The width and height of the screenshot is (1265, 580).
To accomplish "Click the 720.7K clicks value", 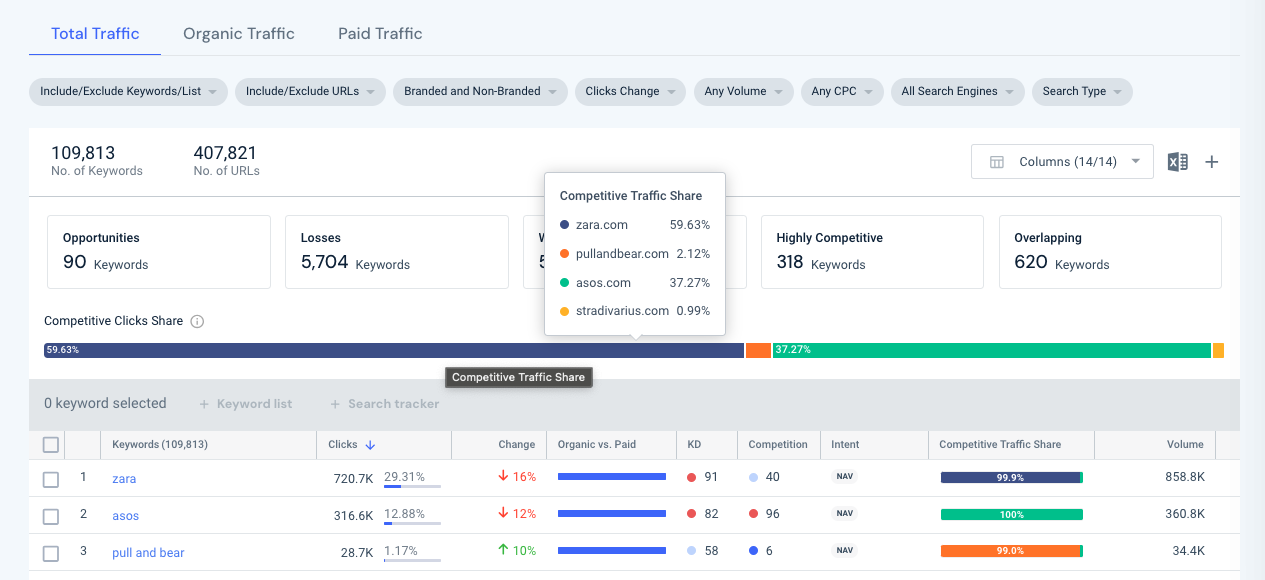I will [x=353, y=479].
